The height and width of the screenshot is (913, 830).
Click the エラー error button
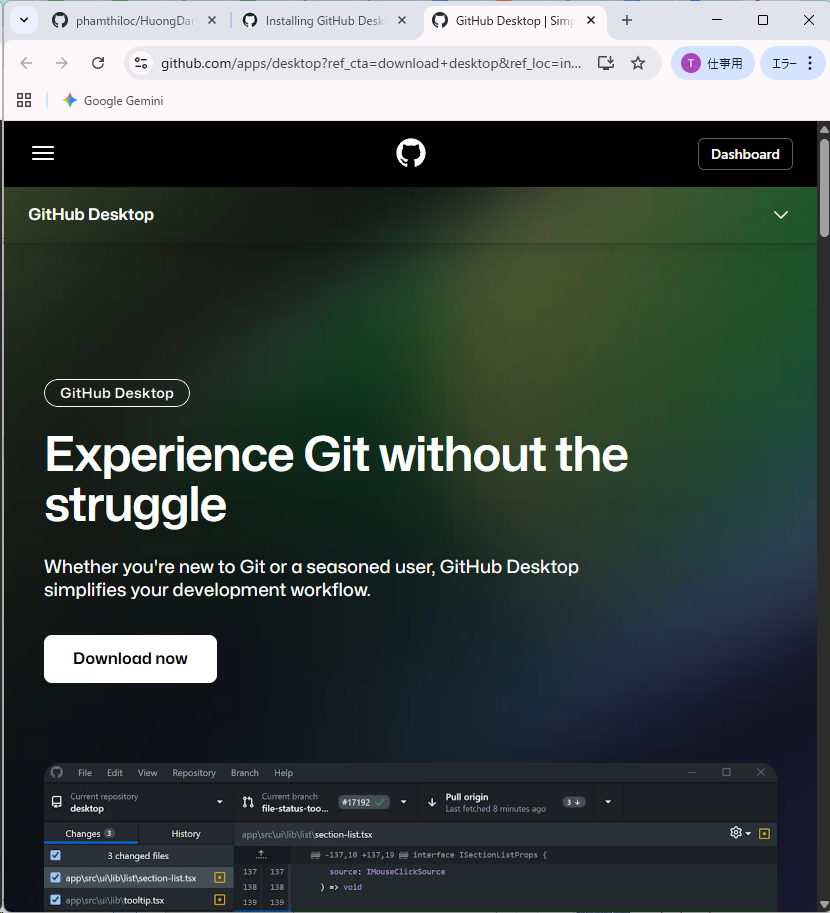pos(783,63)
